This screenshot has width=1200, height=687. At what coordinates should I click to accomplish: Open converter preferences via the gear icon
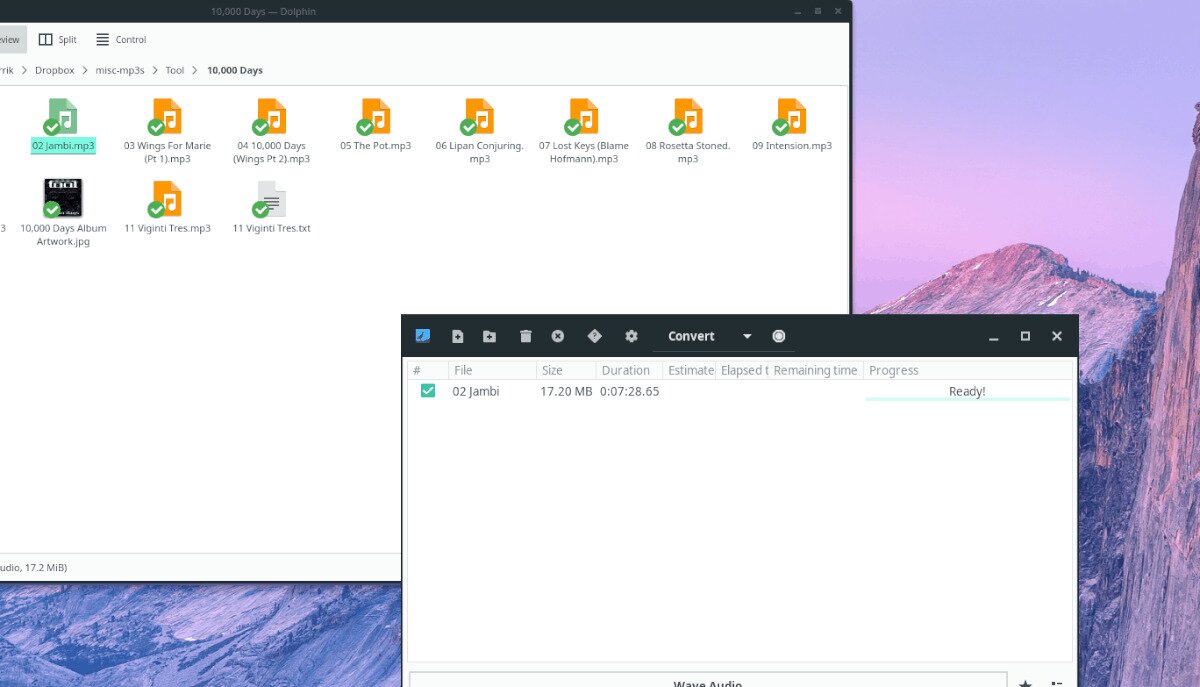[631, 337]
